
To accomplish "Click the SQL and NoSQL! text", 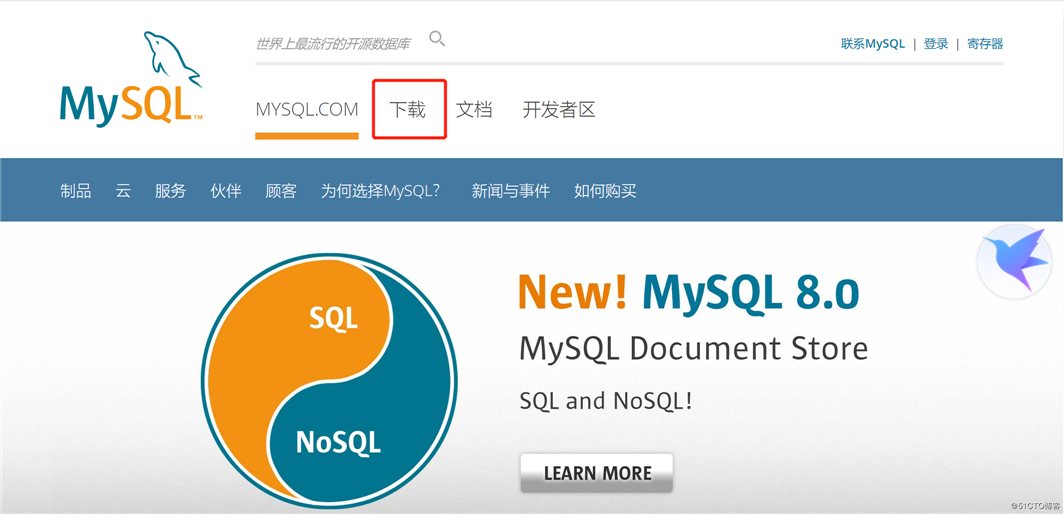I will 606,401.
